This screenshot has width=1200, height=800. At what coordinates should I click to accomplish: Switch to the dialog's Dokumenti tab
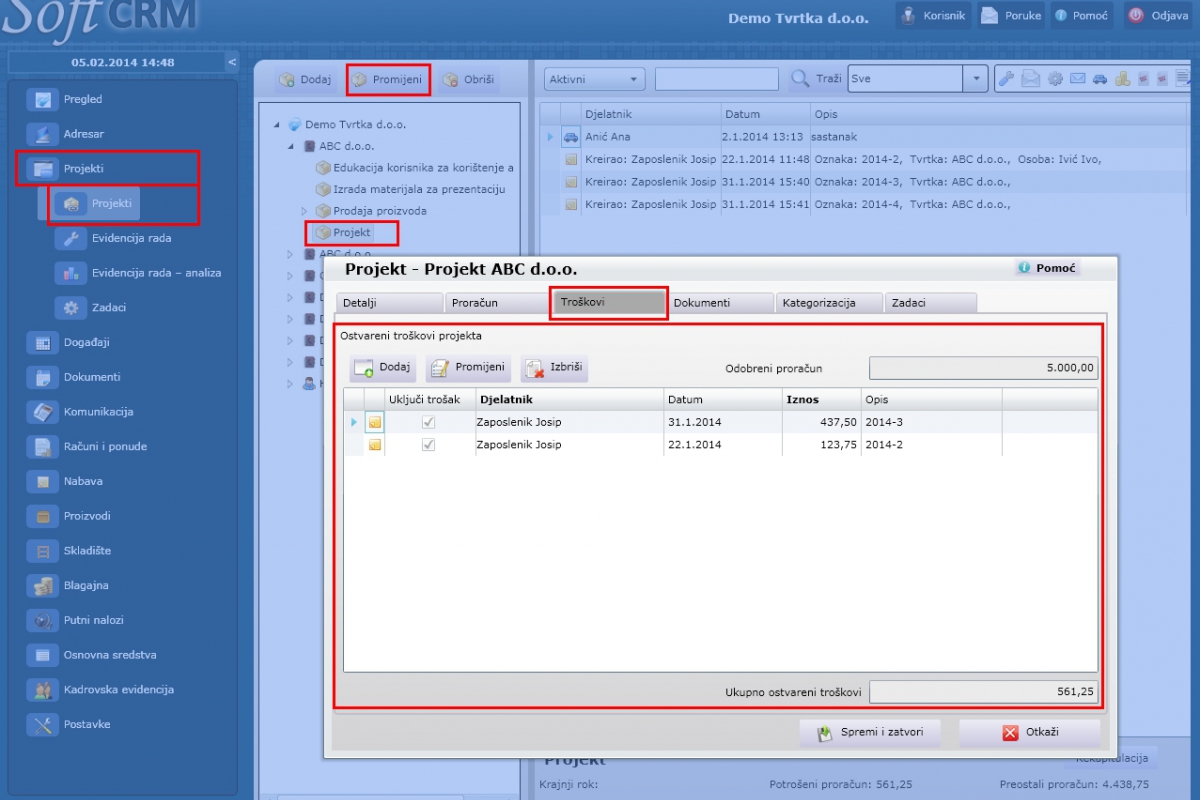click(x=720, y=303)
